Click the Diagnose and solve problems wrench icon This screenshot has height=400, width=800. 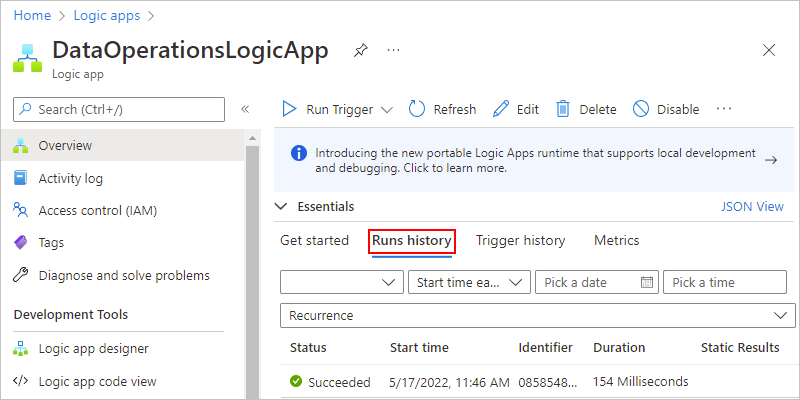pos(20,276)
